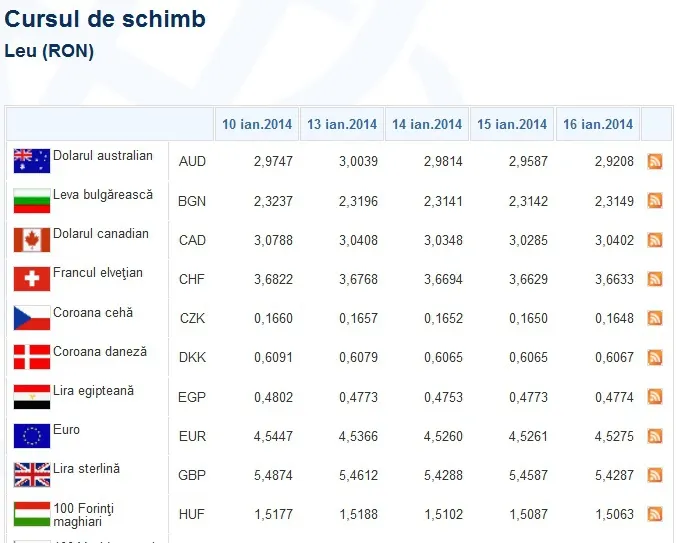Open RSS feed for Leva bulgărească
Viewport: 677px width, 543px height.
[x=655, y=201]
